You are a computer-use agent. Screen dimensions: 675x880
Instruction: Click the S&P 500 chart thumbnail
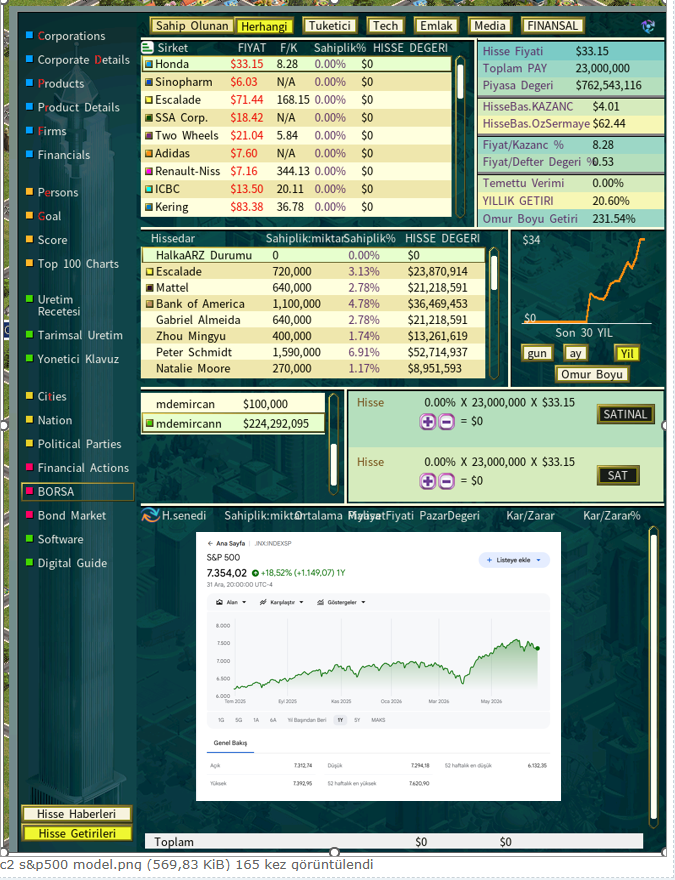(x=378, y=666)
